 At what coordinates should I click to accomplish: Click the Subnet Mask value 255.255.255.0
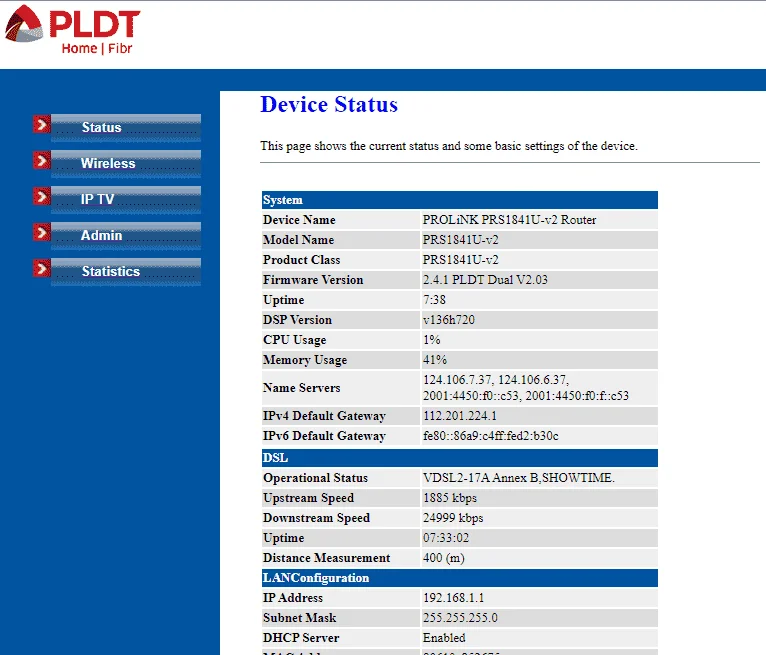pyautogui.click(x=460, y=618)
